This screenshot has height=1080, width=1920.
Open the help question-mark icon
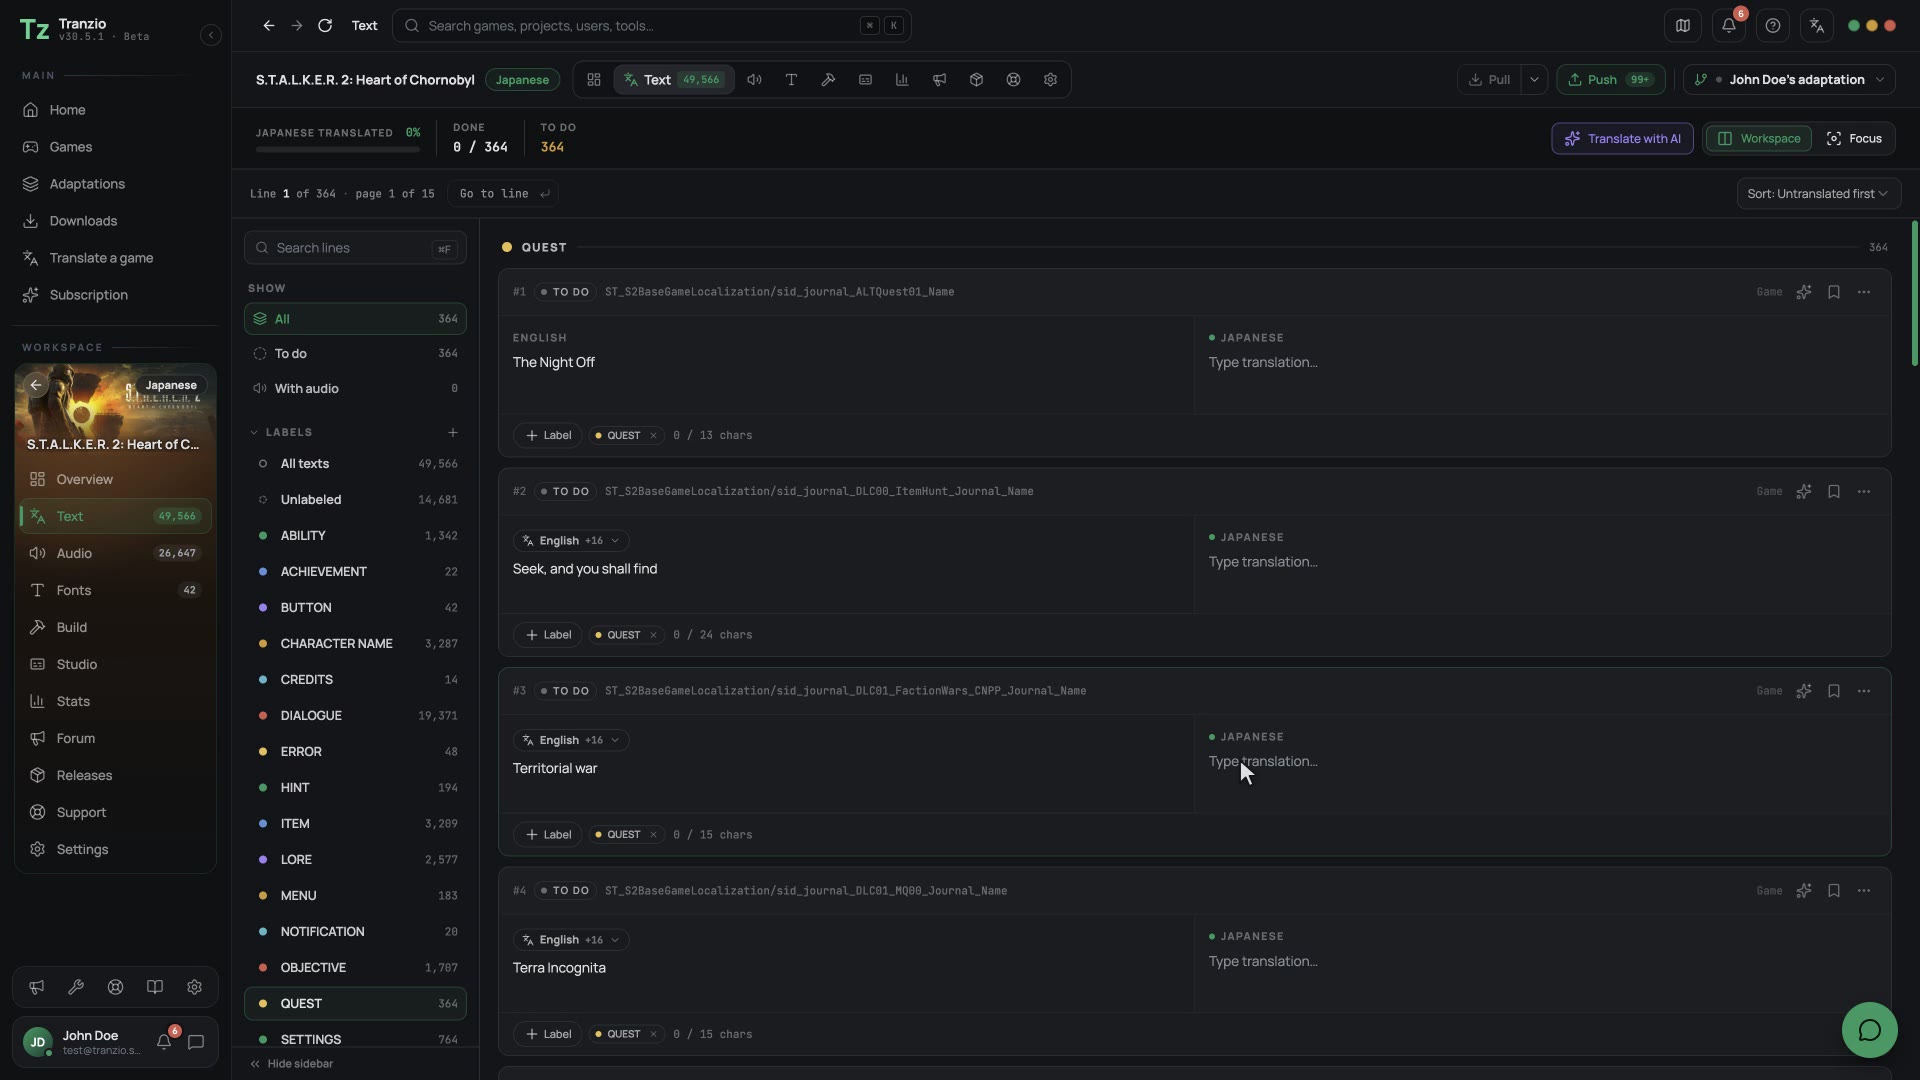[1773, 26]
